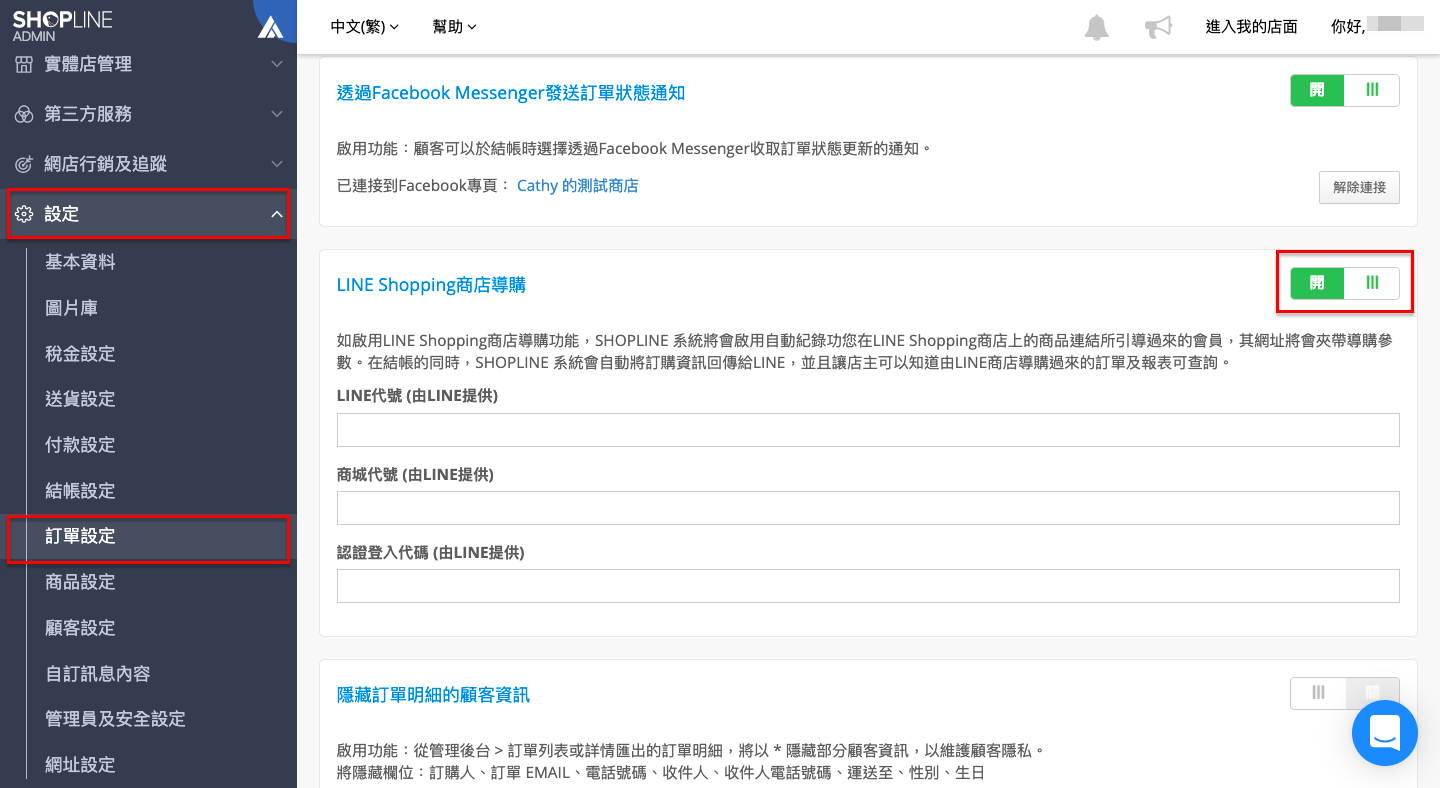Viewport: 1440px width, 788px height.
Task: Click the physical store management icon
Action: click(x=24, y=64)
